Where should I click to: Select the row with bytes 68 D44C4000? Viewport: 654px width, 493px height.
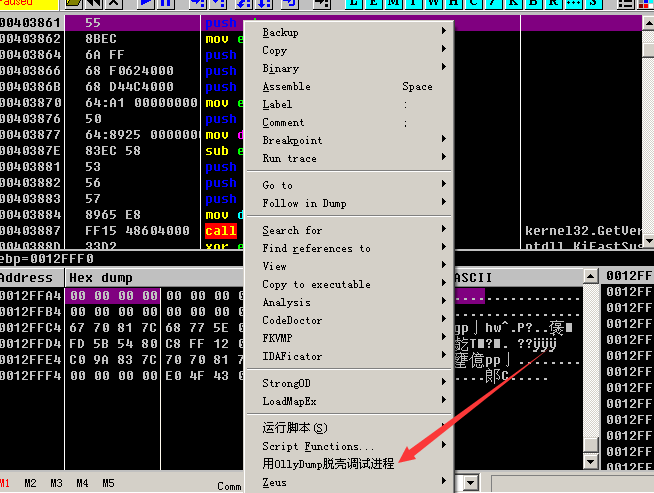tap(122, 87)
